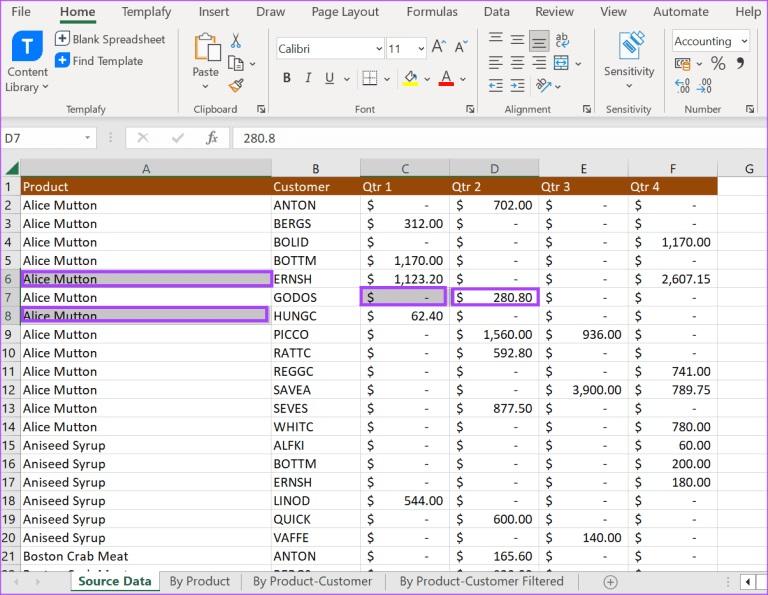Decrease decimal places

pyautogui.click(x=704, y=86)
